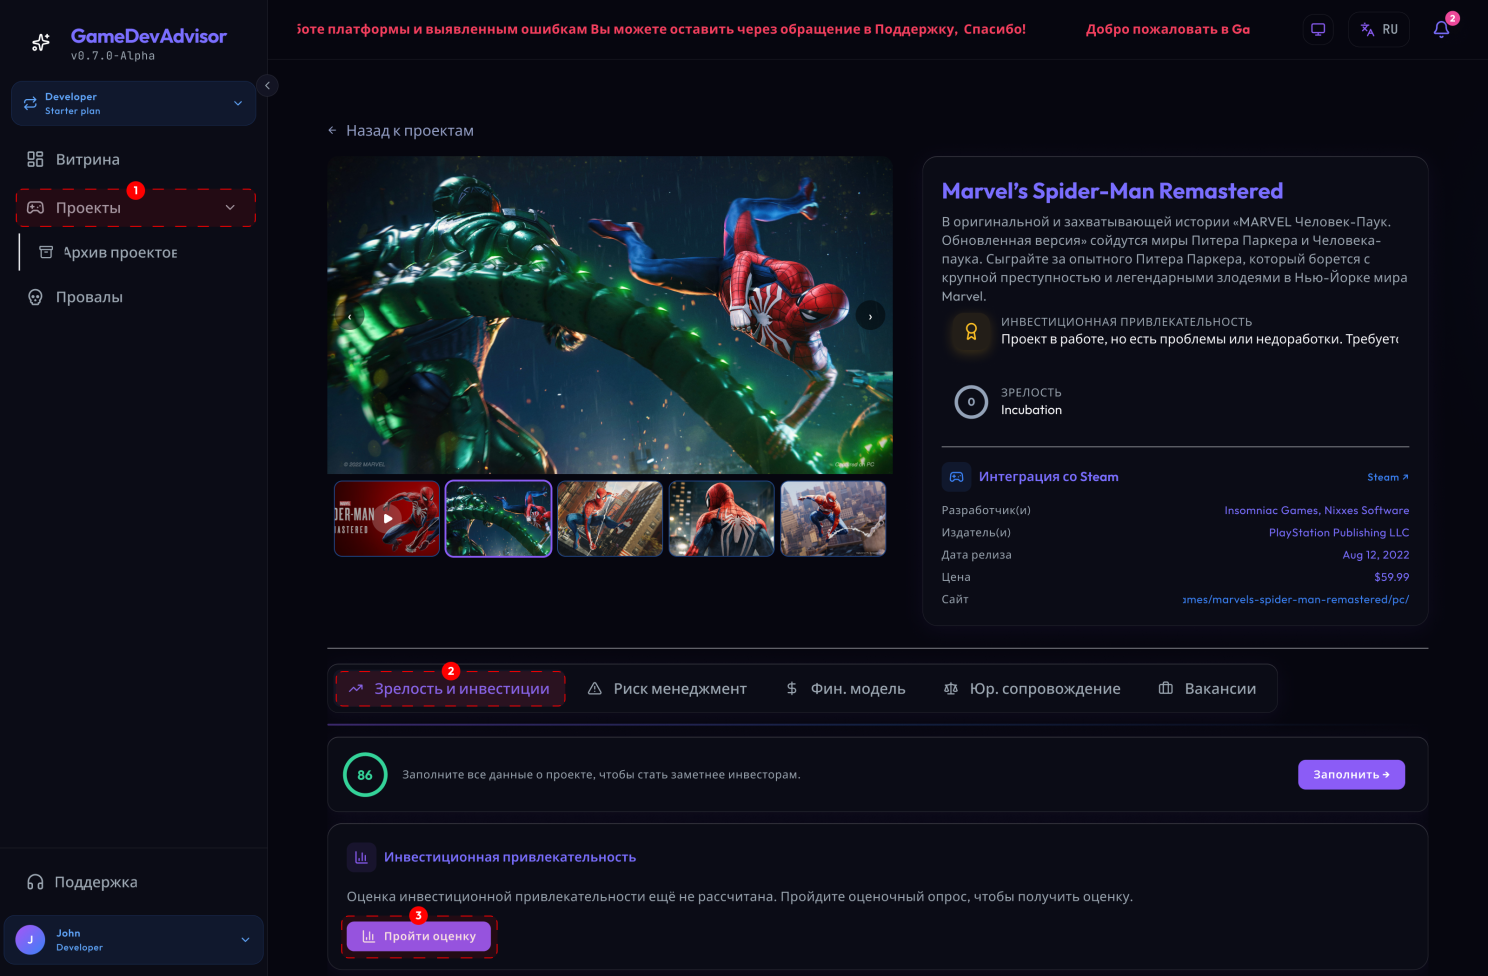Image resolution: width=1488 pixels, height=976 pixels.
Task: Show next screenshot in gallery
Action: click(x=870, y=316)
